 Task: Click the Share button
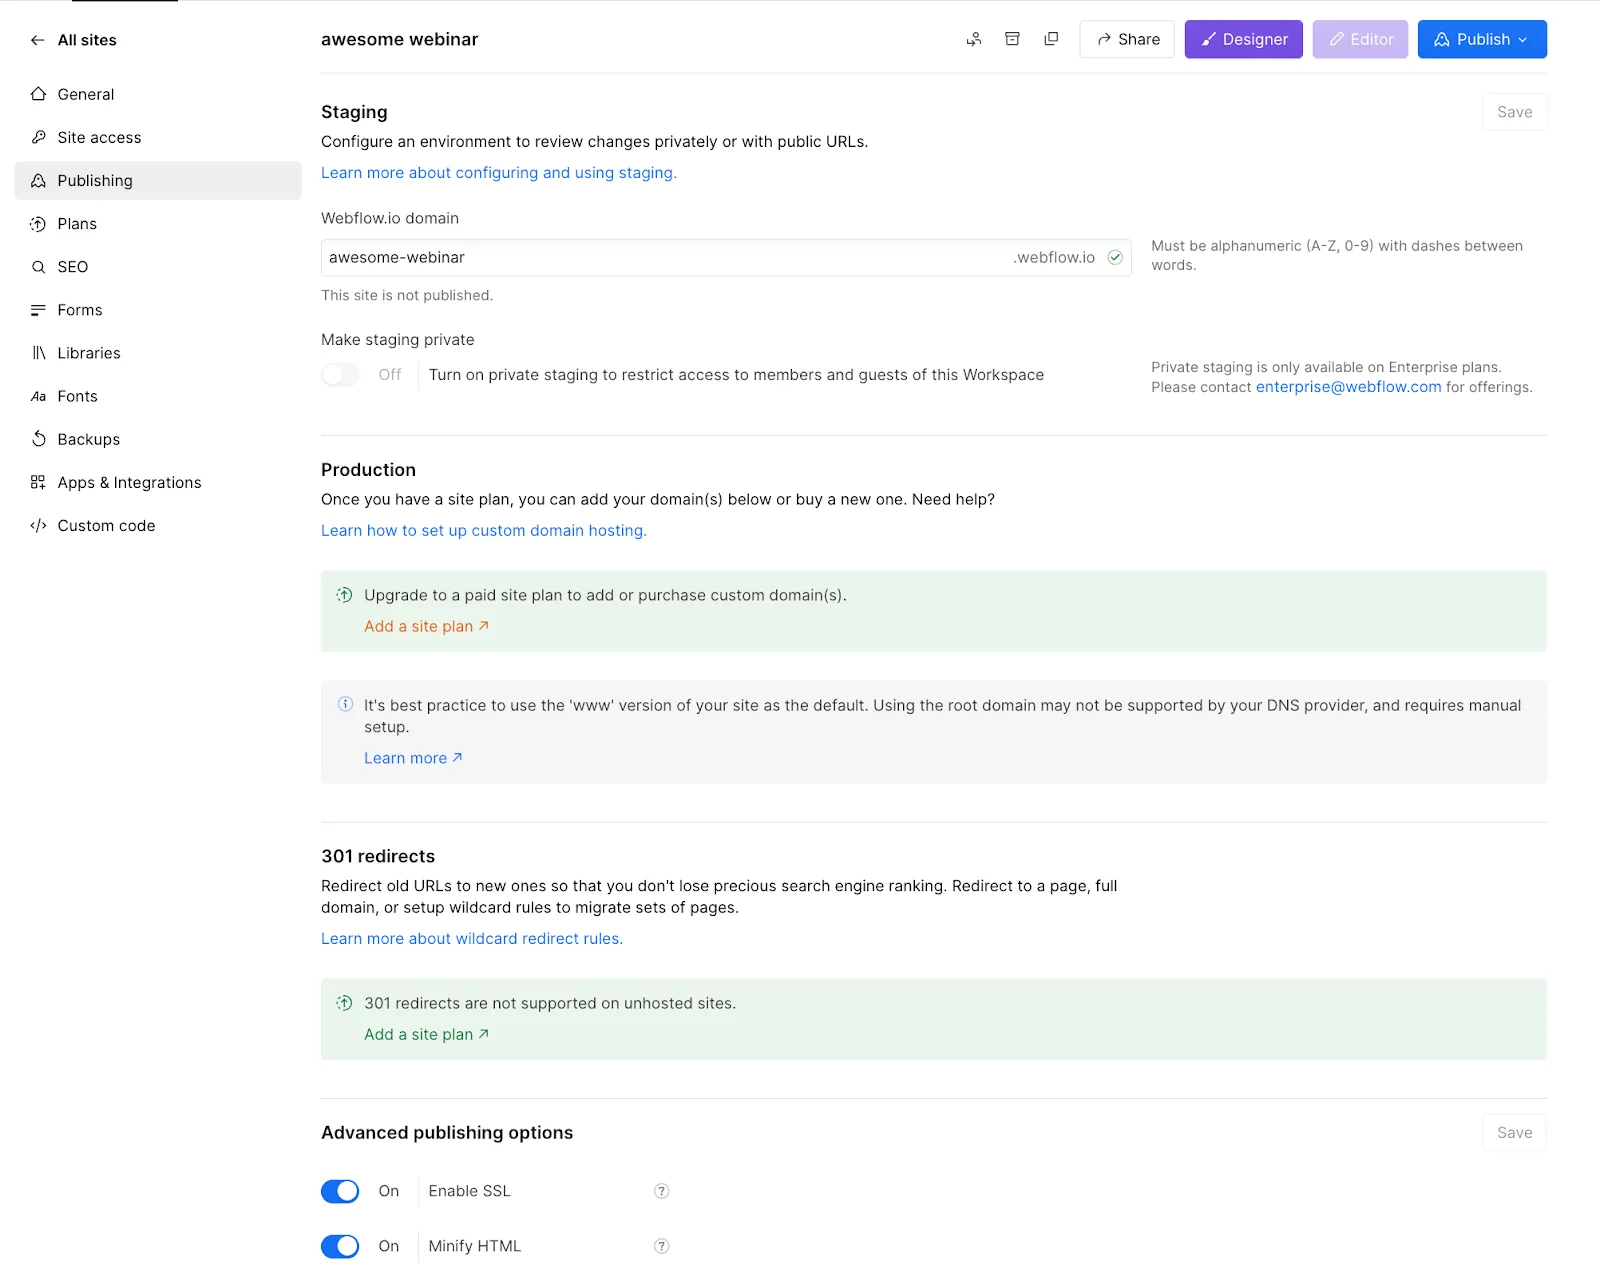[x=1127, y=39]
